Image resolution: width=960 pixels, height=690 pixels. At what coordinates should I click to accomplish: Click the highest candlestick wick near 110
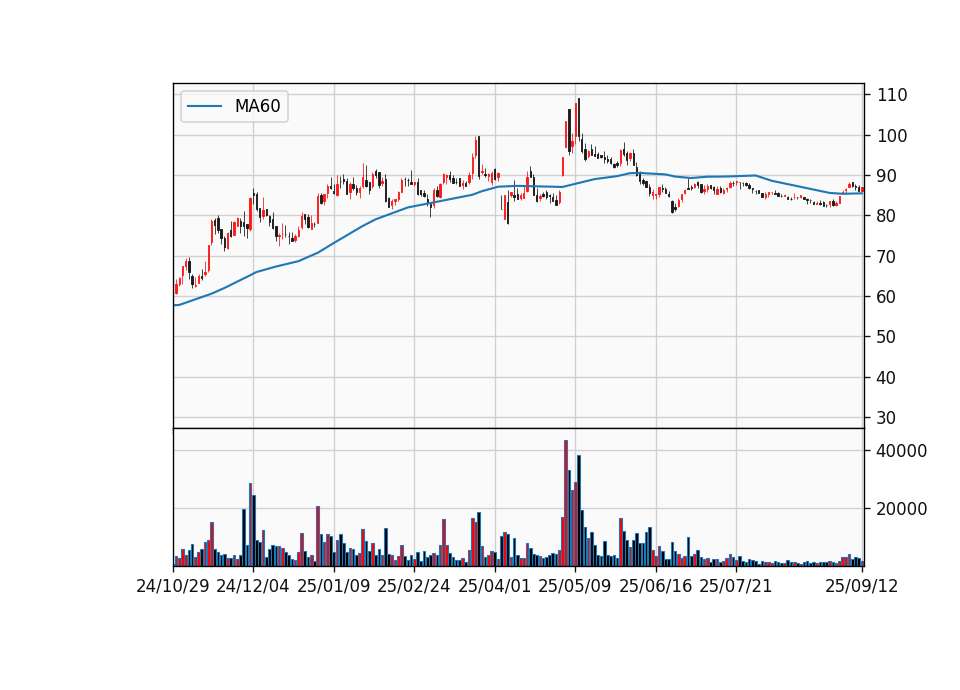point(579,118)
